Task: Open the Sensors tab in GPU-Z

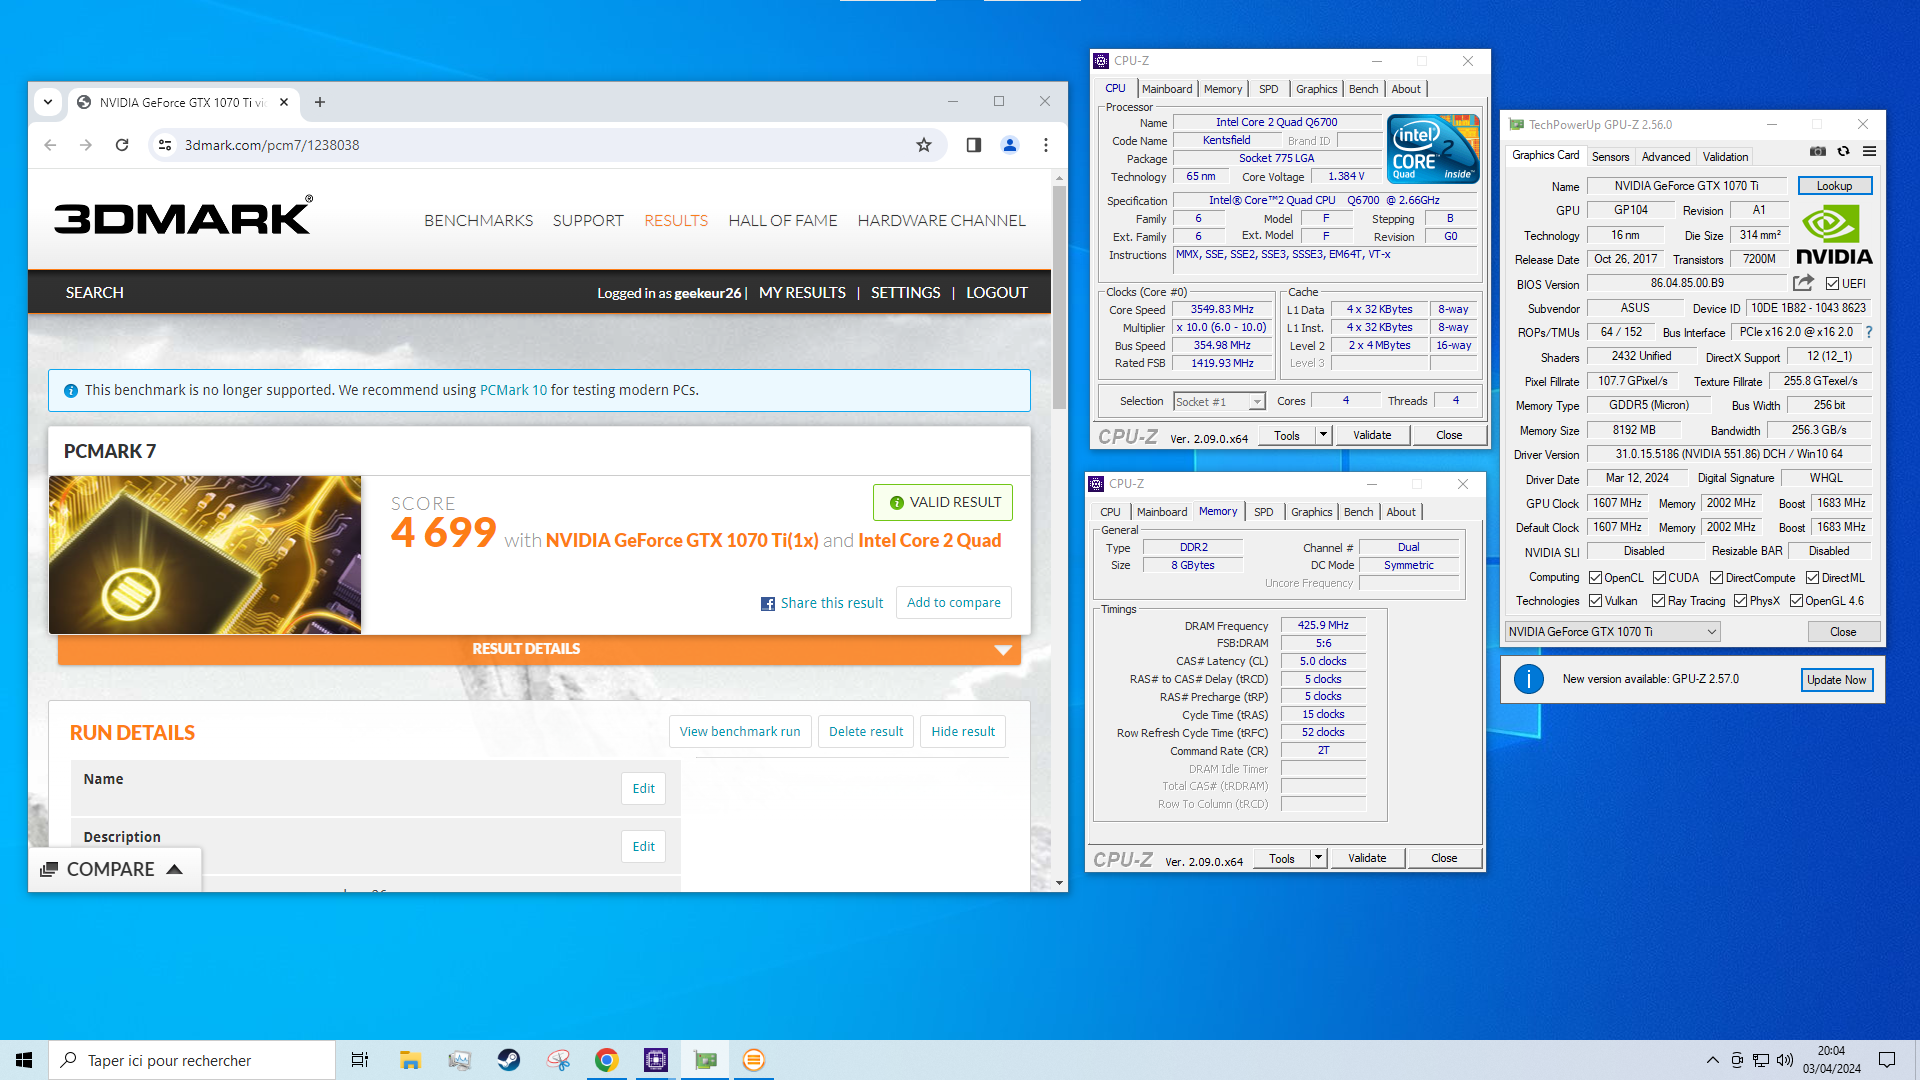Action: (x=1610, y=157)
